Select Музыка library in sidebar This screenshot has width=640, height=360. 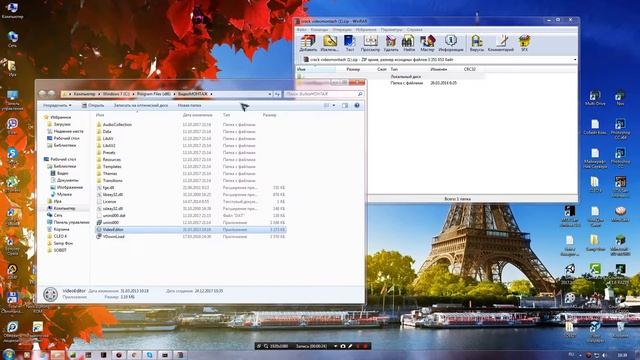64,194
